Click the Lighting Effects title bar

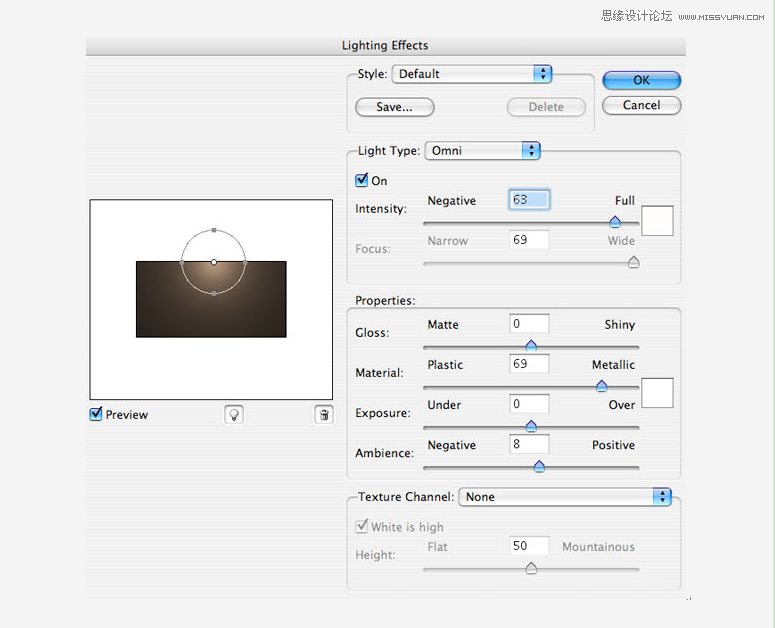(x=386, y=46)
